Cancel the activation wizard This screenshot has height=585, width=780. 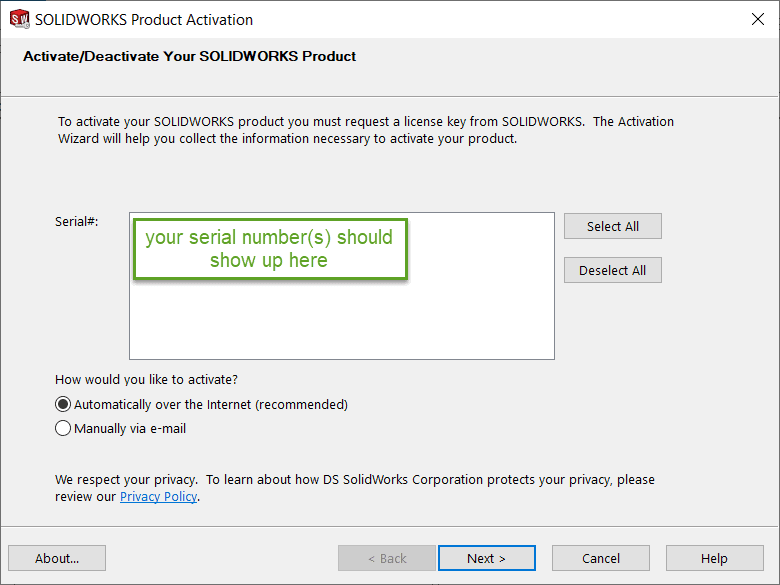[x=601, y=558]
